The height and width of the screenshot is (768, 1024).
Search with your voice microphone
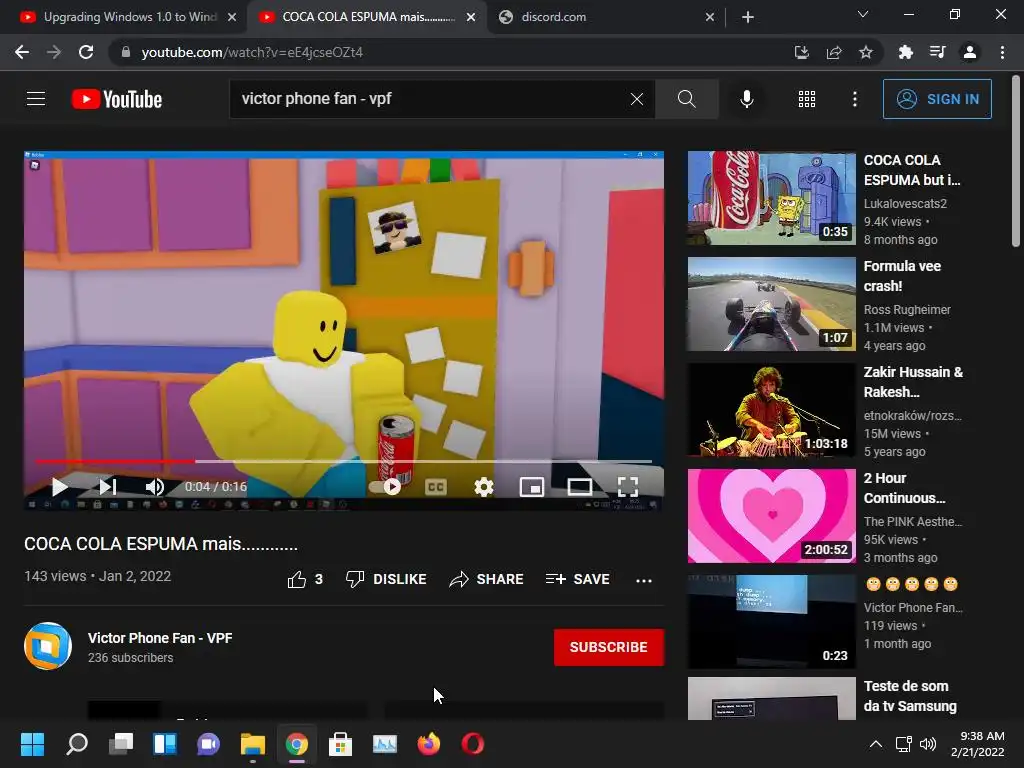[746, 99]
